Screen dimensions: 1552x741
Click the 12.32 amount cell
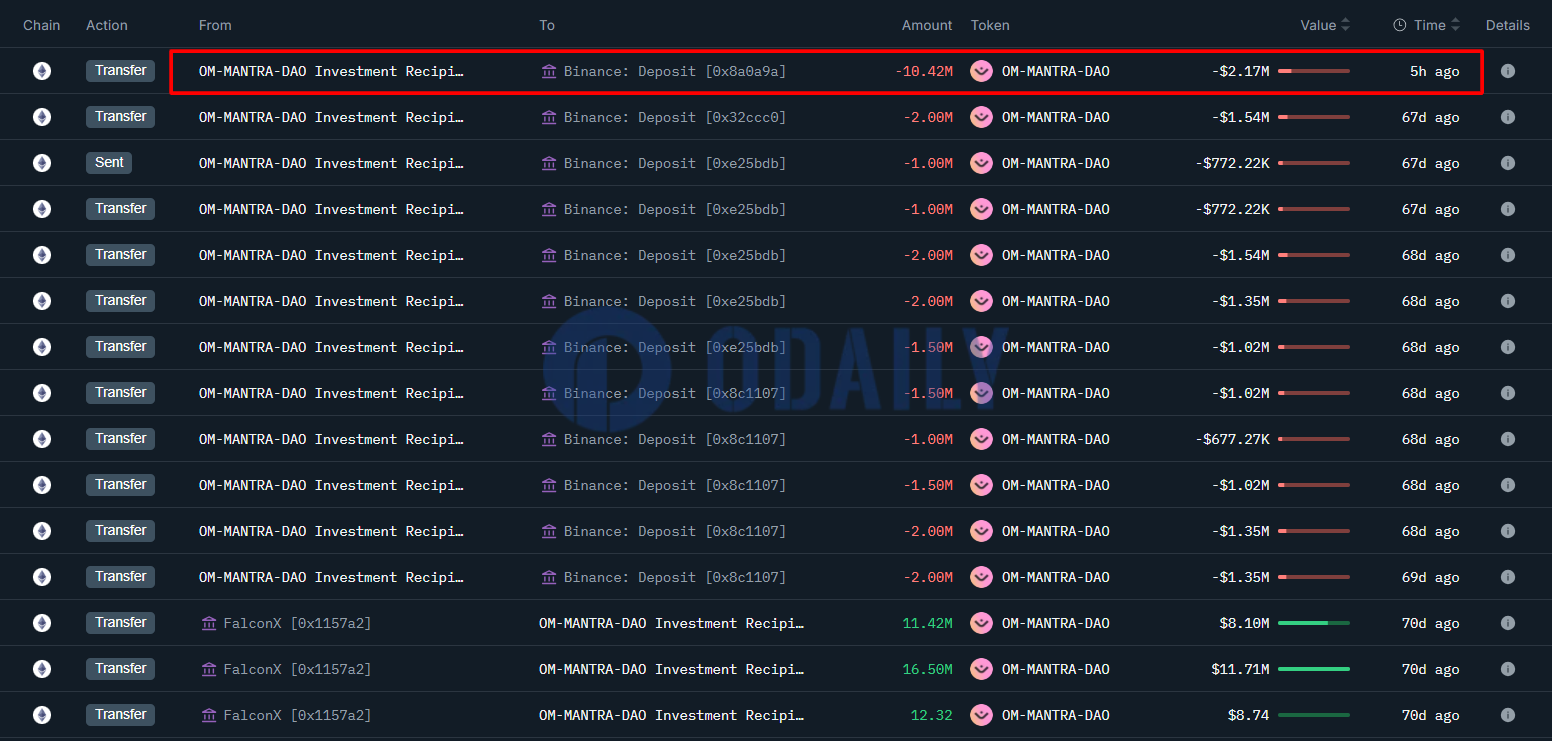931,715
